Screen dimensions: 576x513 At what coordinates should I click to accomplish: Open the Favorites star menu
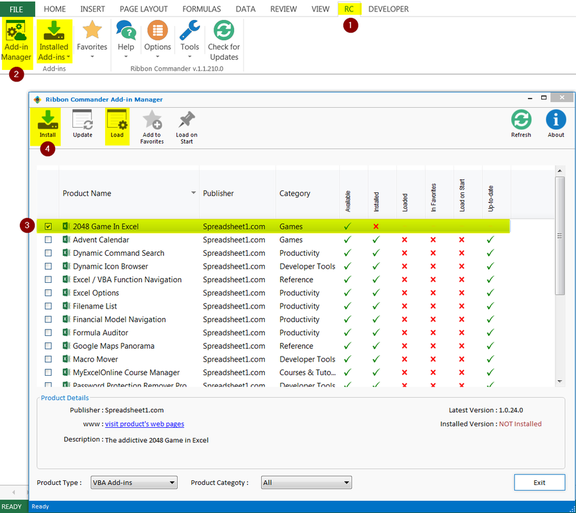[x=92, y=39]
